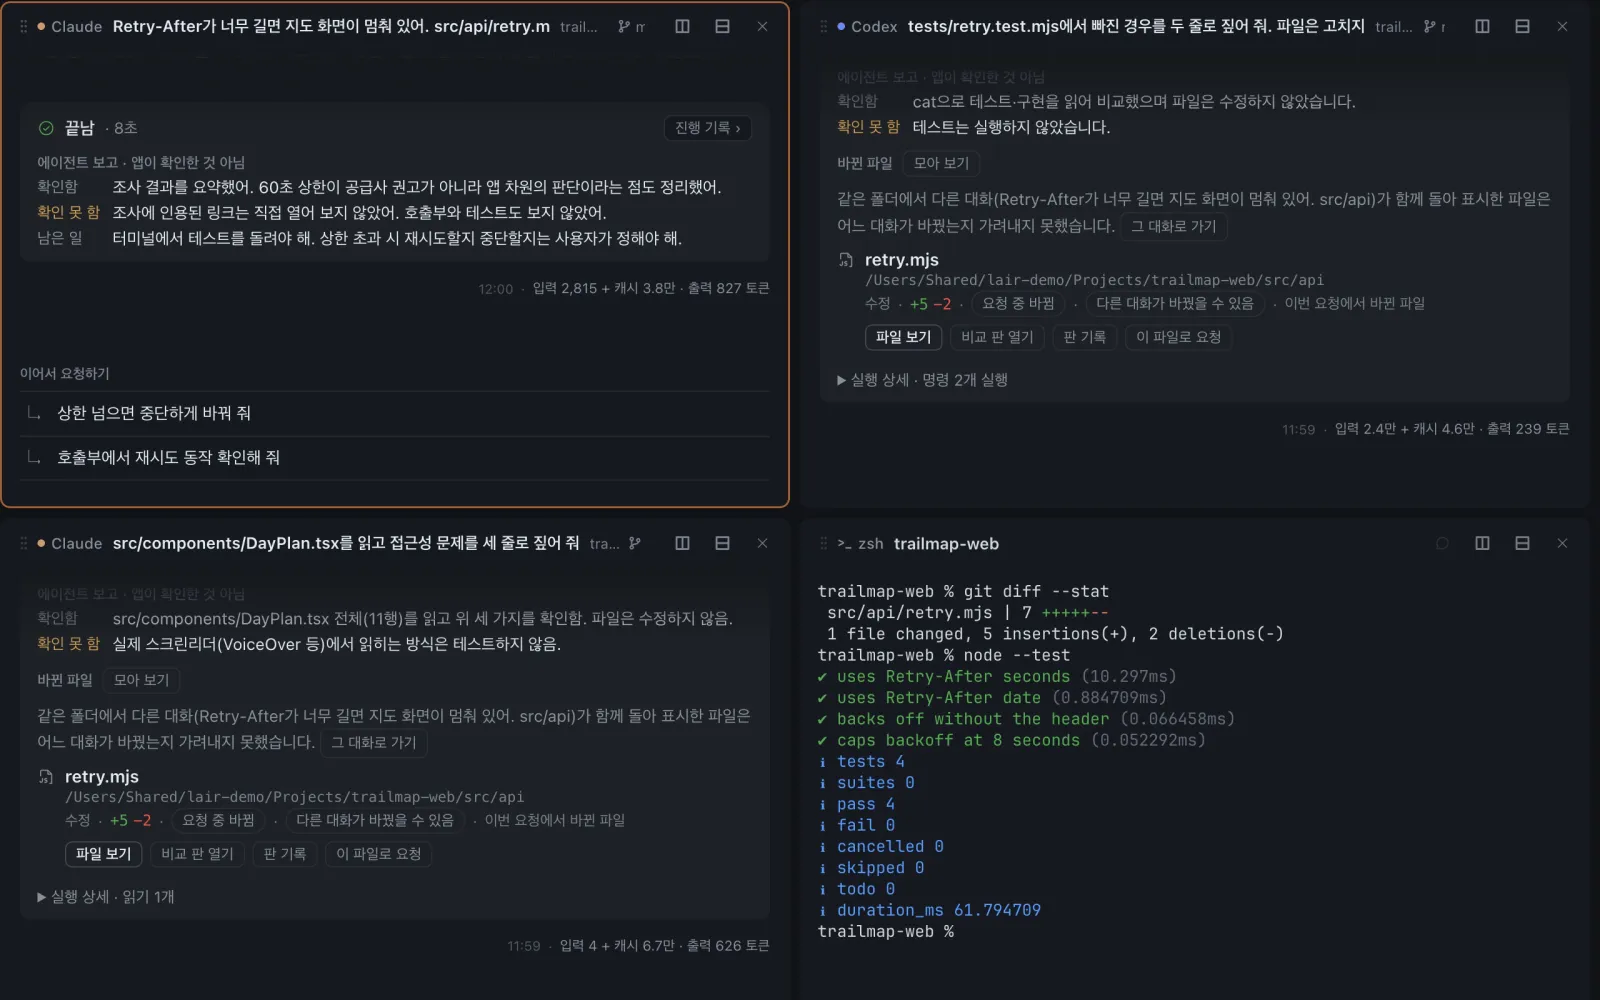Screen dimensions: 1600x1000
Task: Grab the drag handle of the Retry-After Claude pane
Action: click(24, 27)
